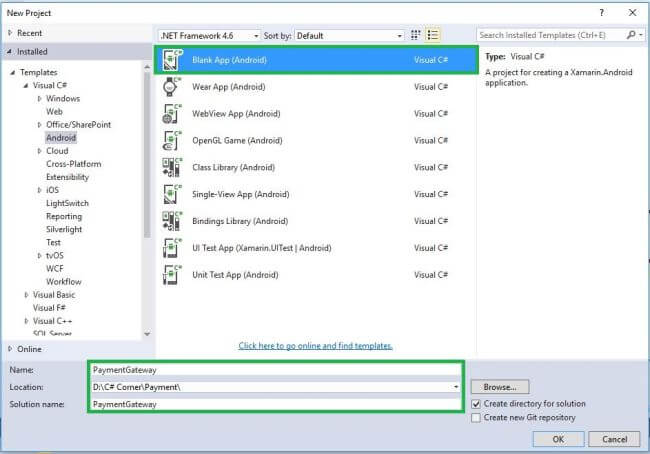
Task: Switch to medium icons list view
Action: pyautogui.click(x=433, y=35)
